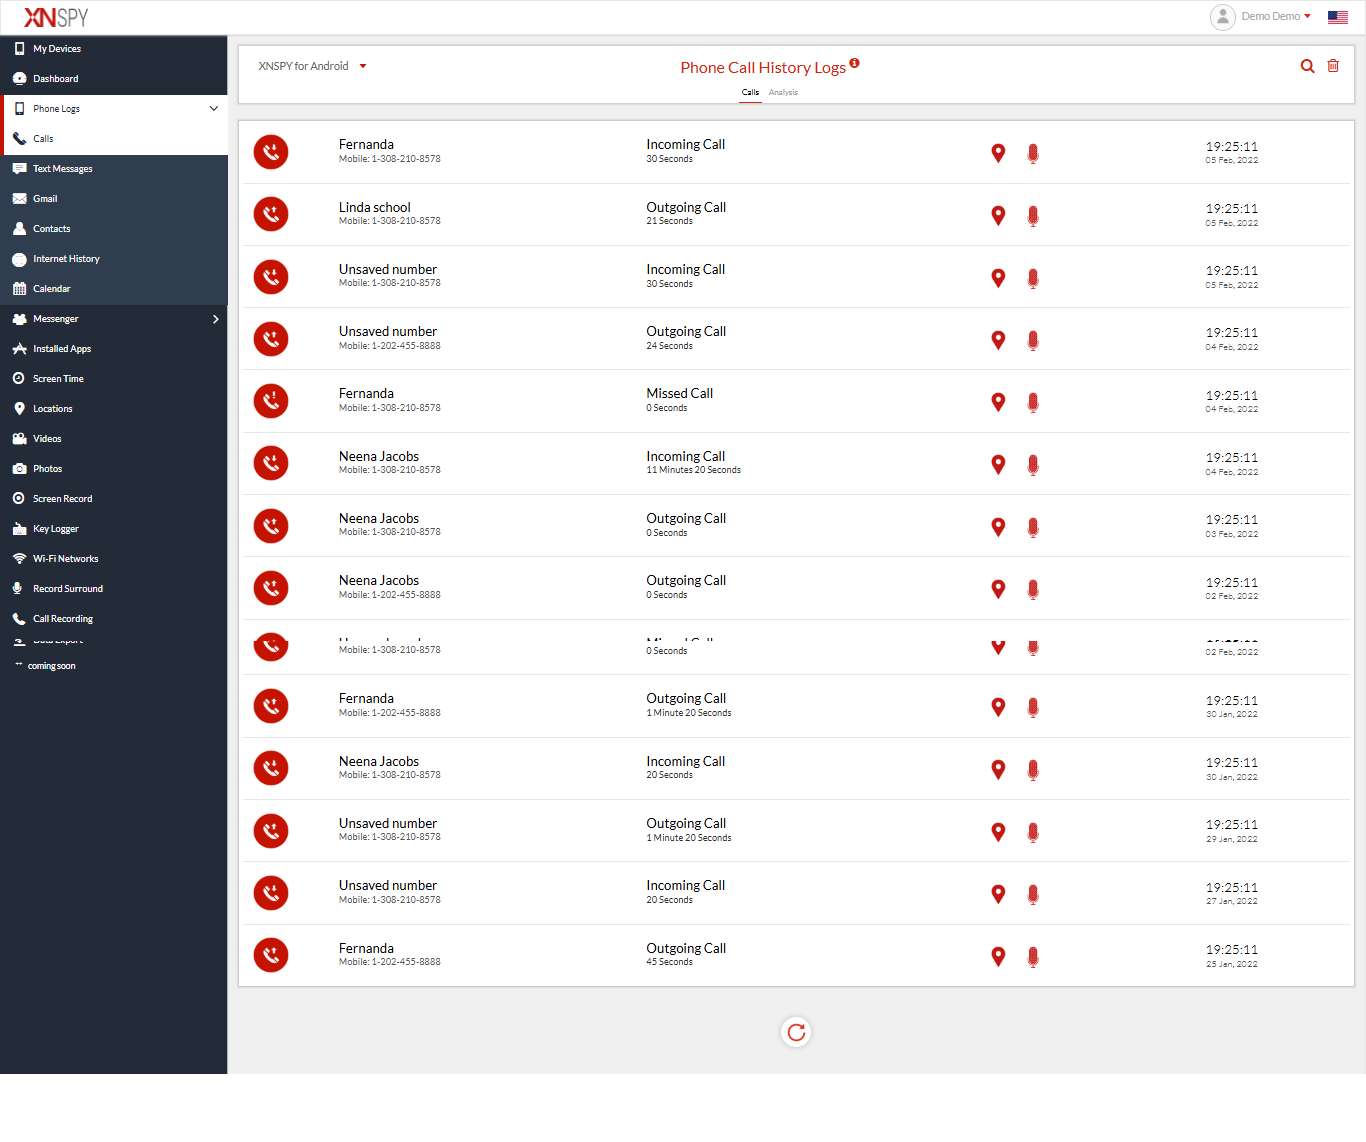The width and height of the screenshot is (1366, 1142).
Task: Play recording microphone for first Fernanda call
Action: click(1033, 153)
